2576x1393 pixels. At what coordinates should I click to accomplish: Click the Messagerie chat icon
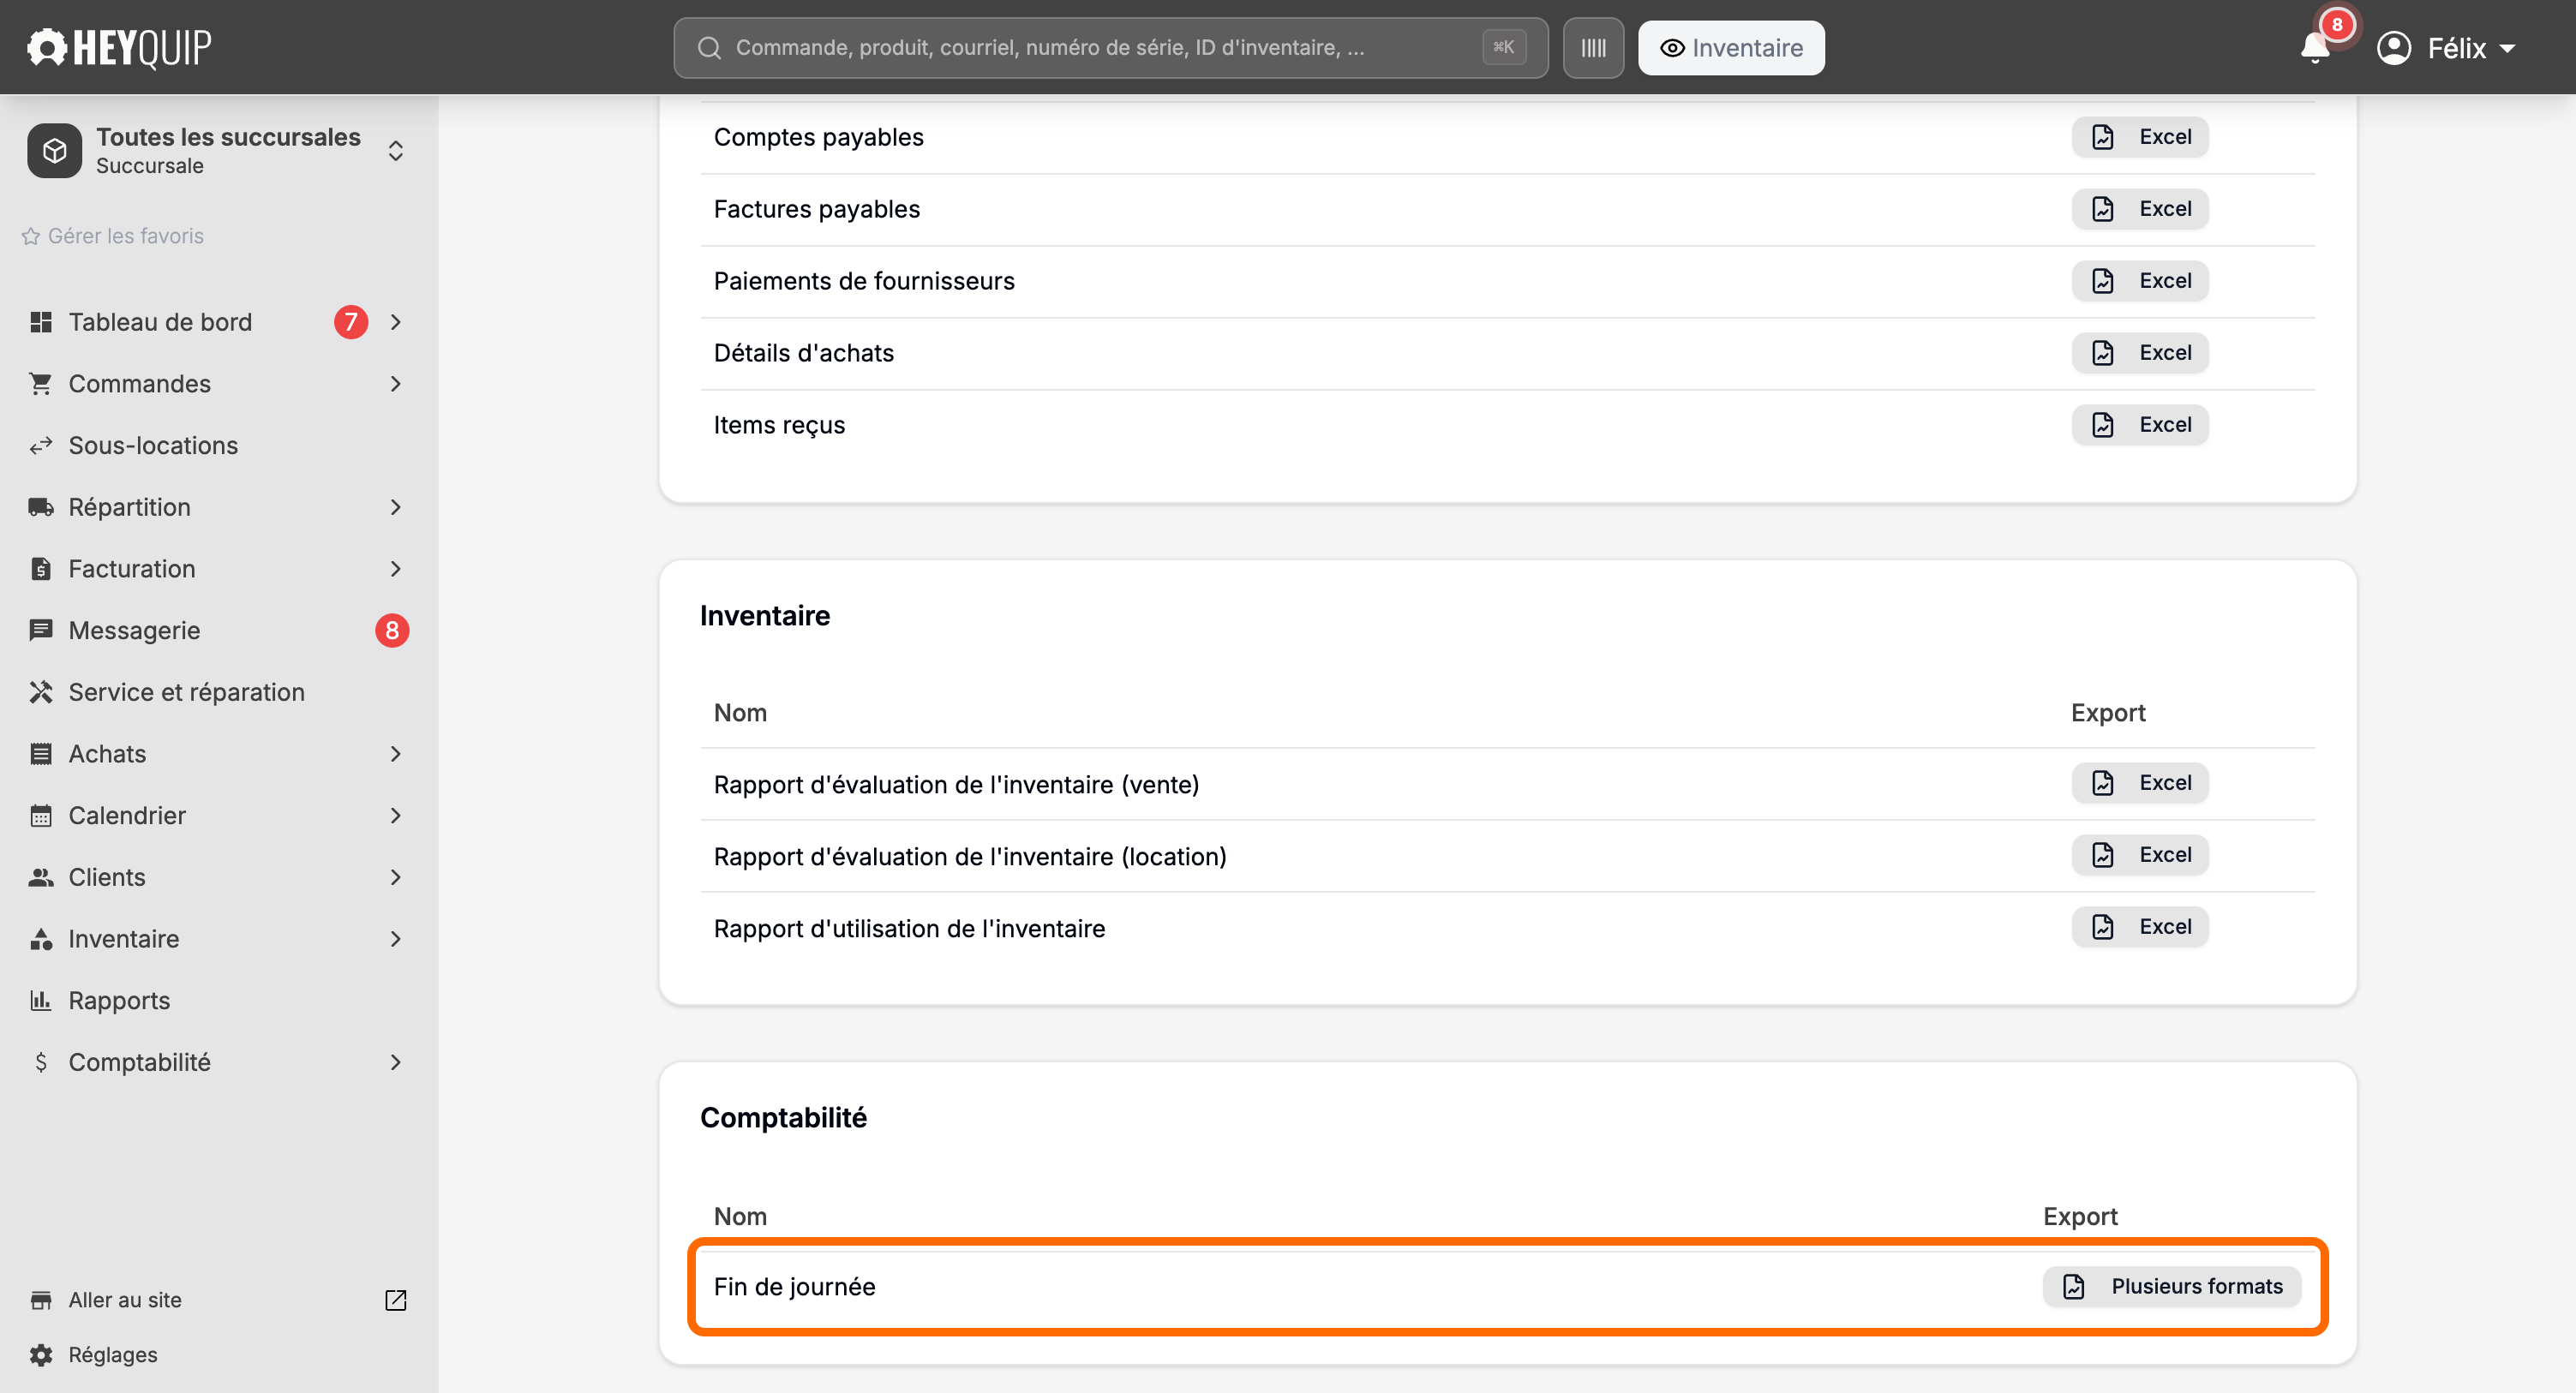click(x=41, y=630)
